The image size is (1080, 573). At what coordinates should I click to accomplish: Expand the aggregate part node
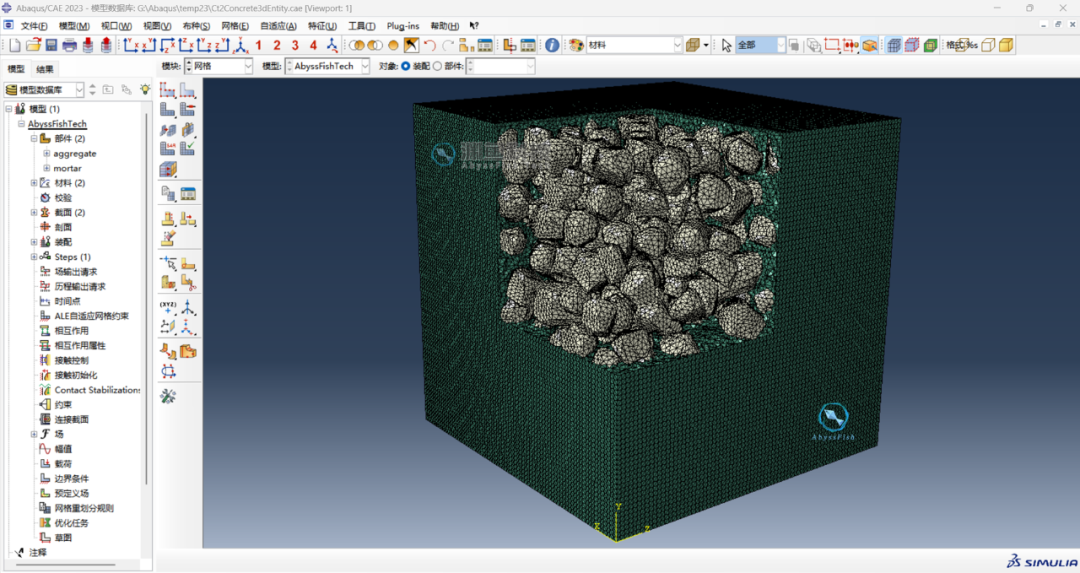[47, 154]
